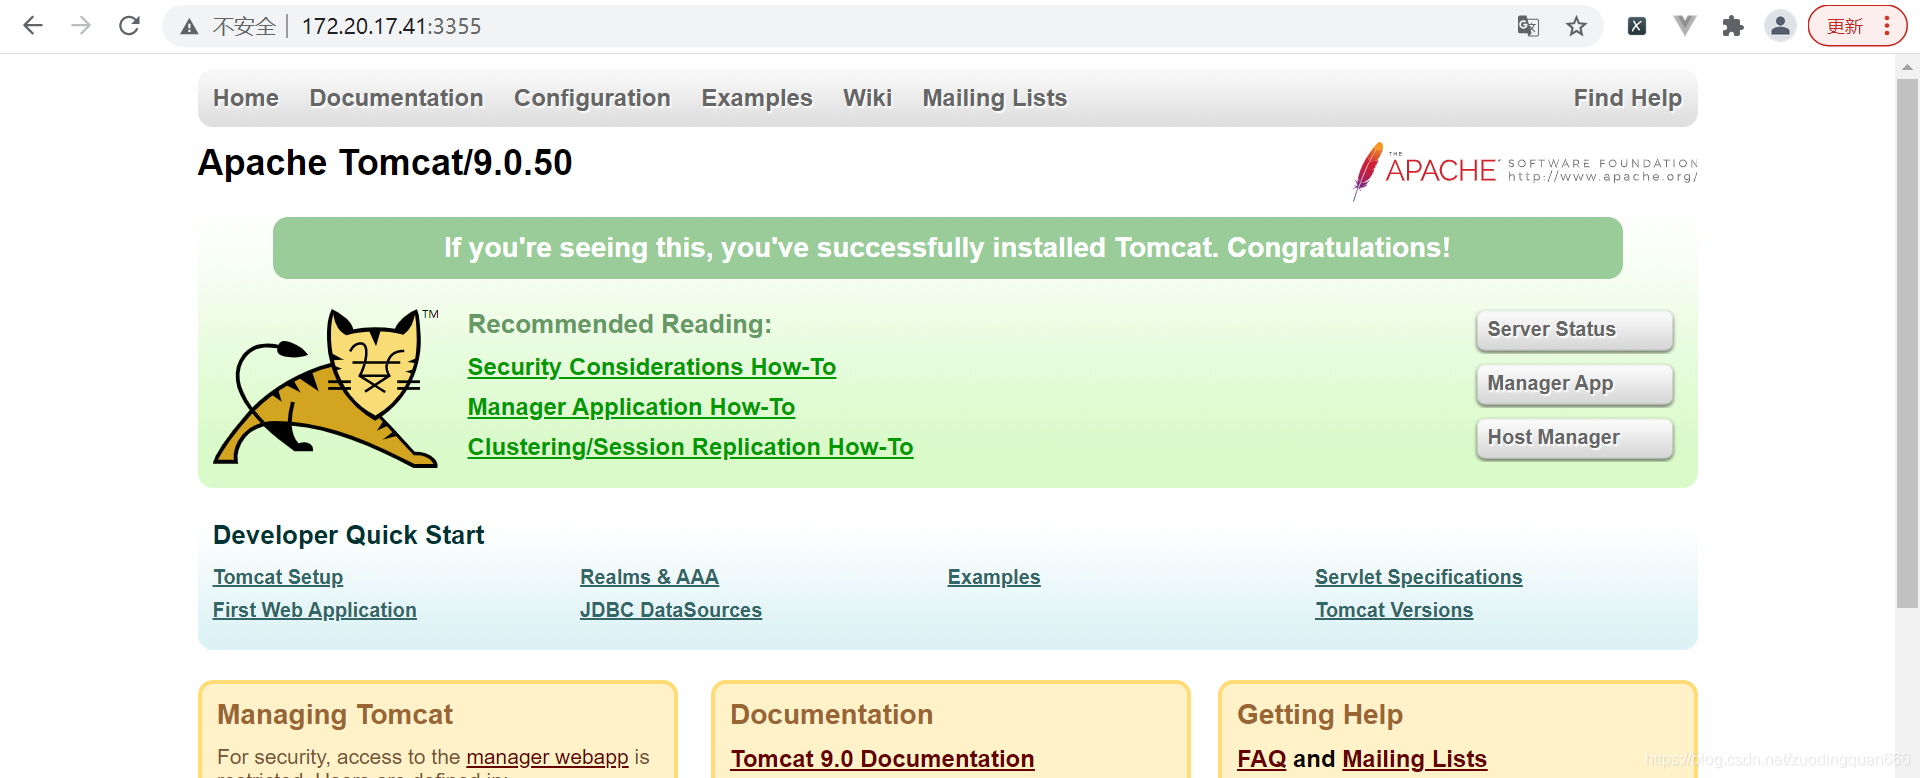The image size is (1920, 778).
Task: Open the user profile avatar icon
Action: [x=1781, y=26]
